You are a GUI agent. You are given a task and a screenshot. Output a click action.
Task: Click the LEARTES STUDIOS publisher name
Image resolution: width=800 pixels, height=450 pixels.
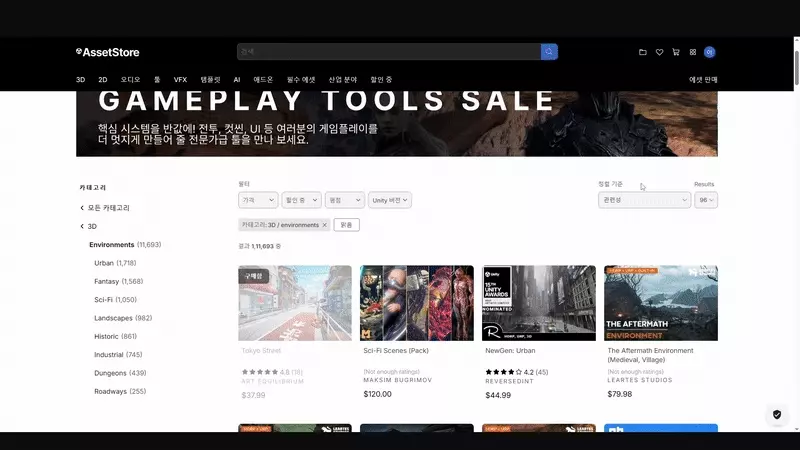coord(640,380)
